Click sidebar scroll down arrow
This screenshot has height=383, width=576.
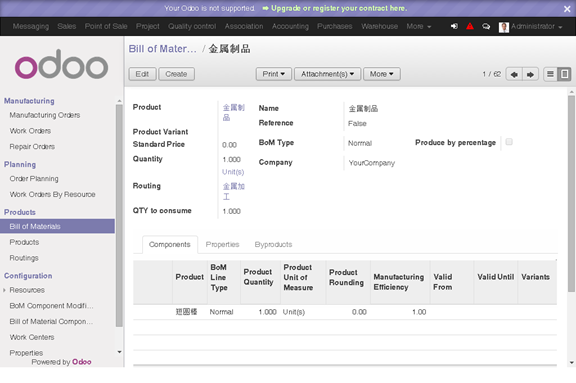pos(119,352)
